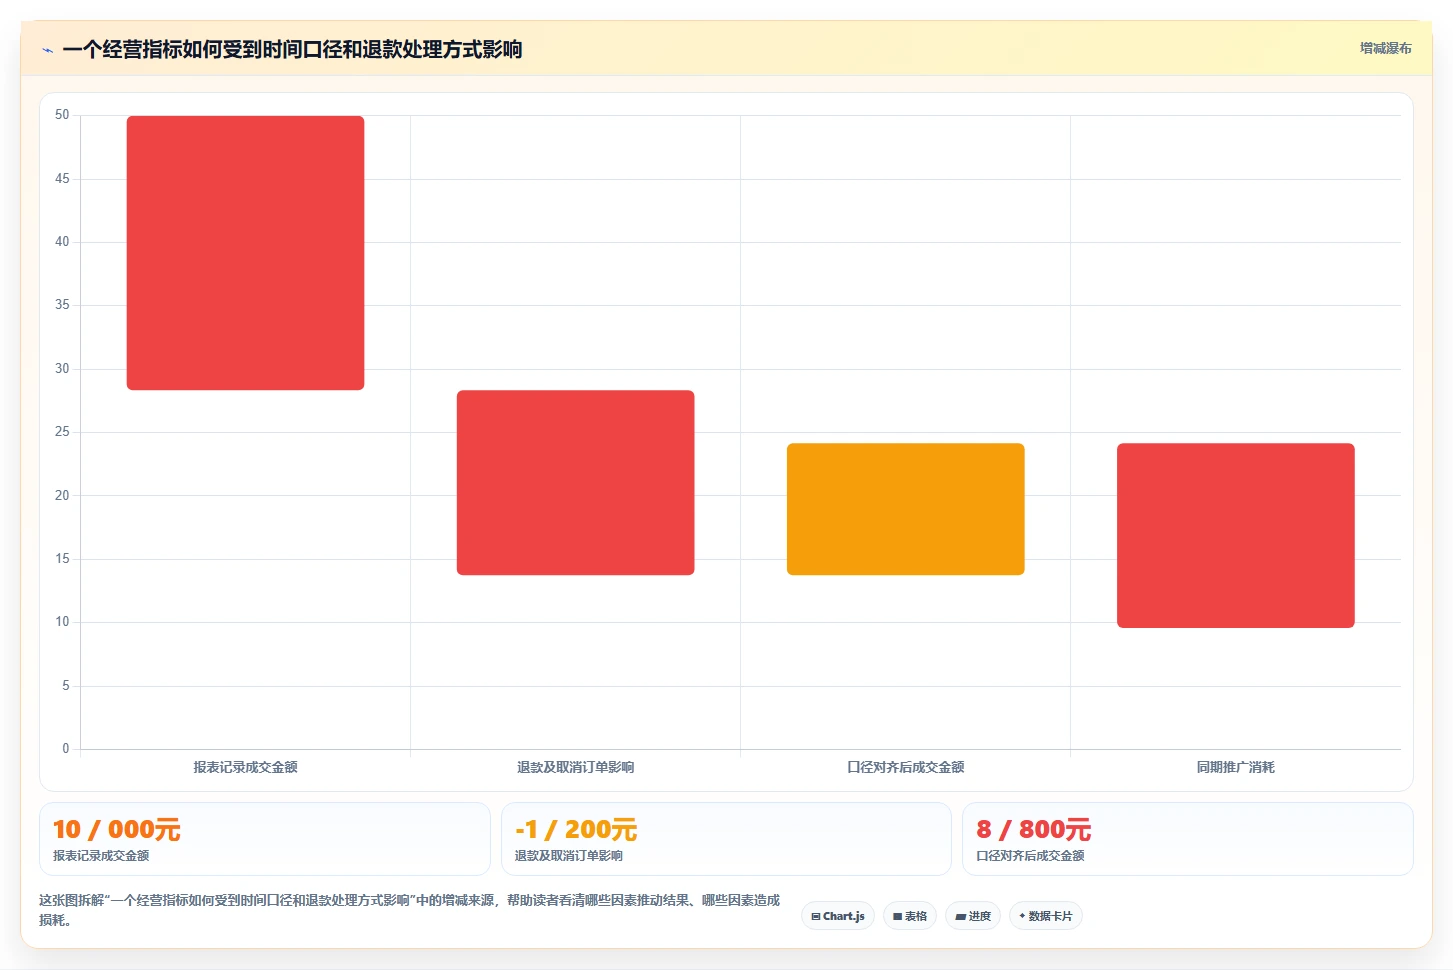The height and width of the screenshot is (970, 1453).
Task: Click the 数据卡片 tag chip
Action: (1046, 916)
